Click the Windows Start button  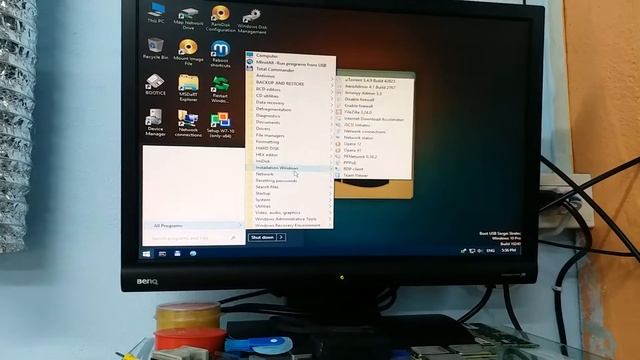[x=147, y=254]
